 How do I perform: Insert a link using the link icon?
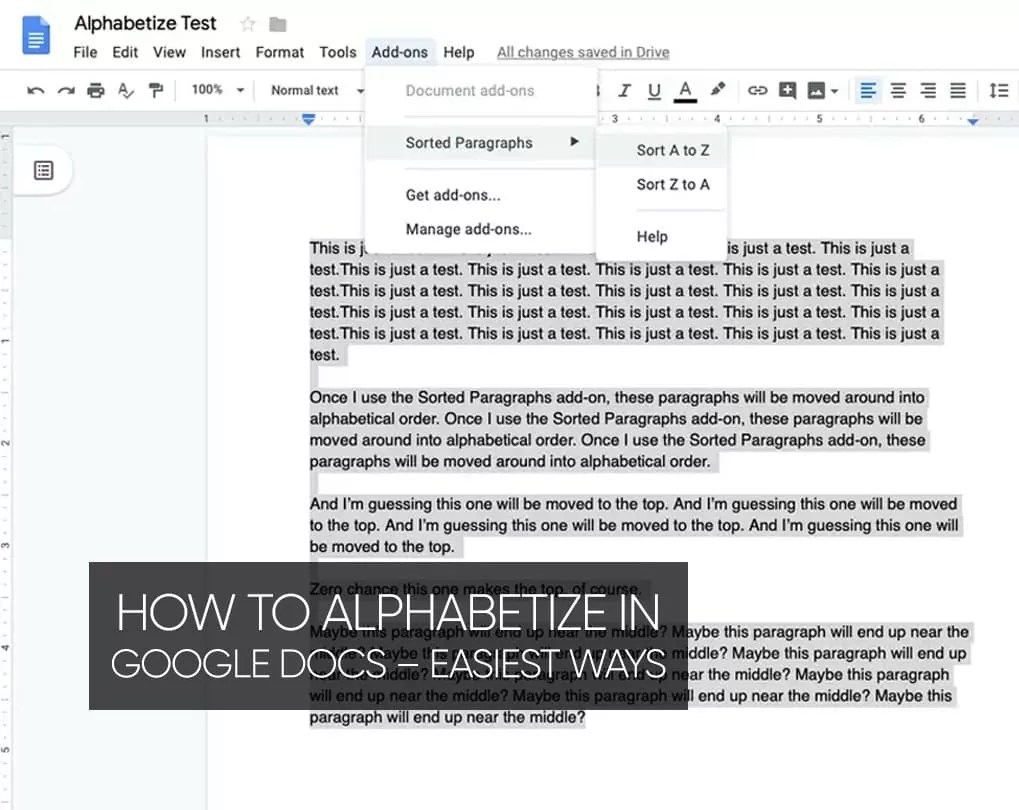pyautogui.click(x=757, y=90)
